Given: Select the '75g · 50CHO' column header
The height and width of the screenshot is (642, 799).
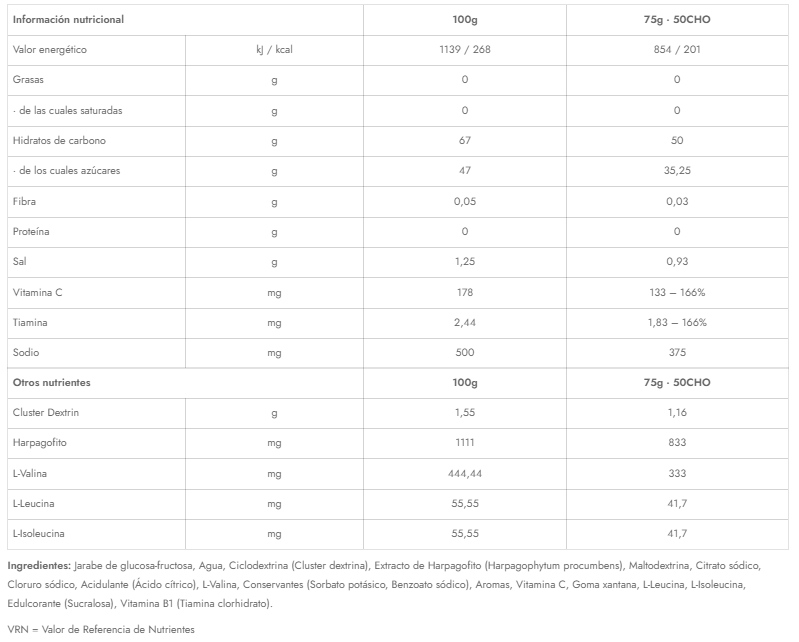Looking at the screenshot, I should coord(677,20).
